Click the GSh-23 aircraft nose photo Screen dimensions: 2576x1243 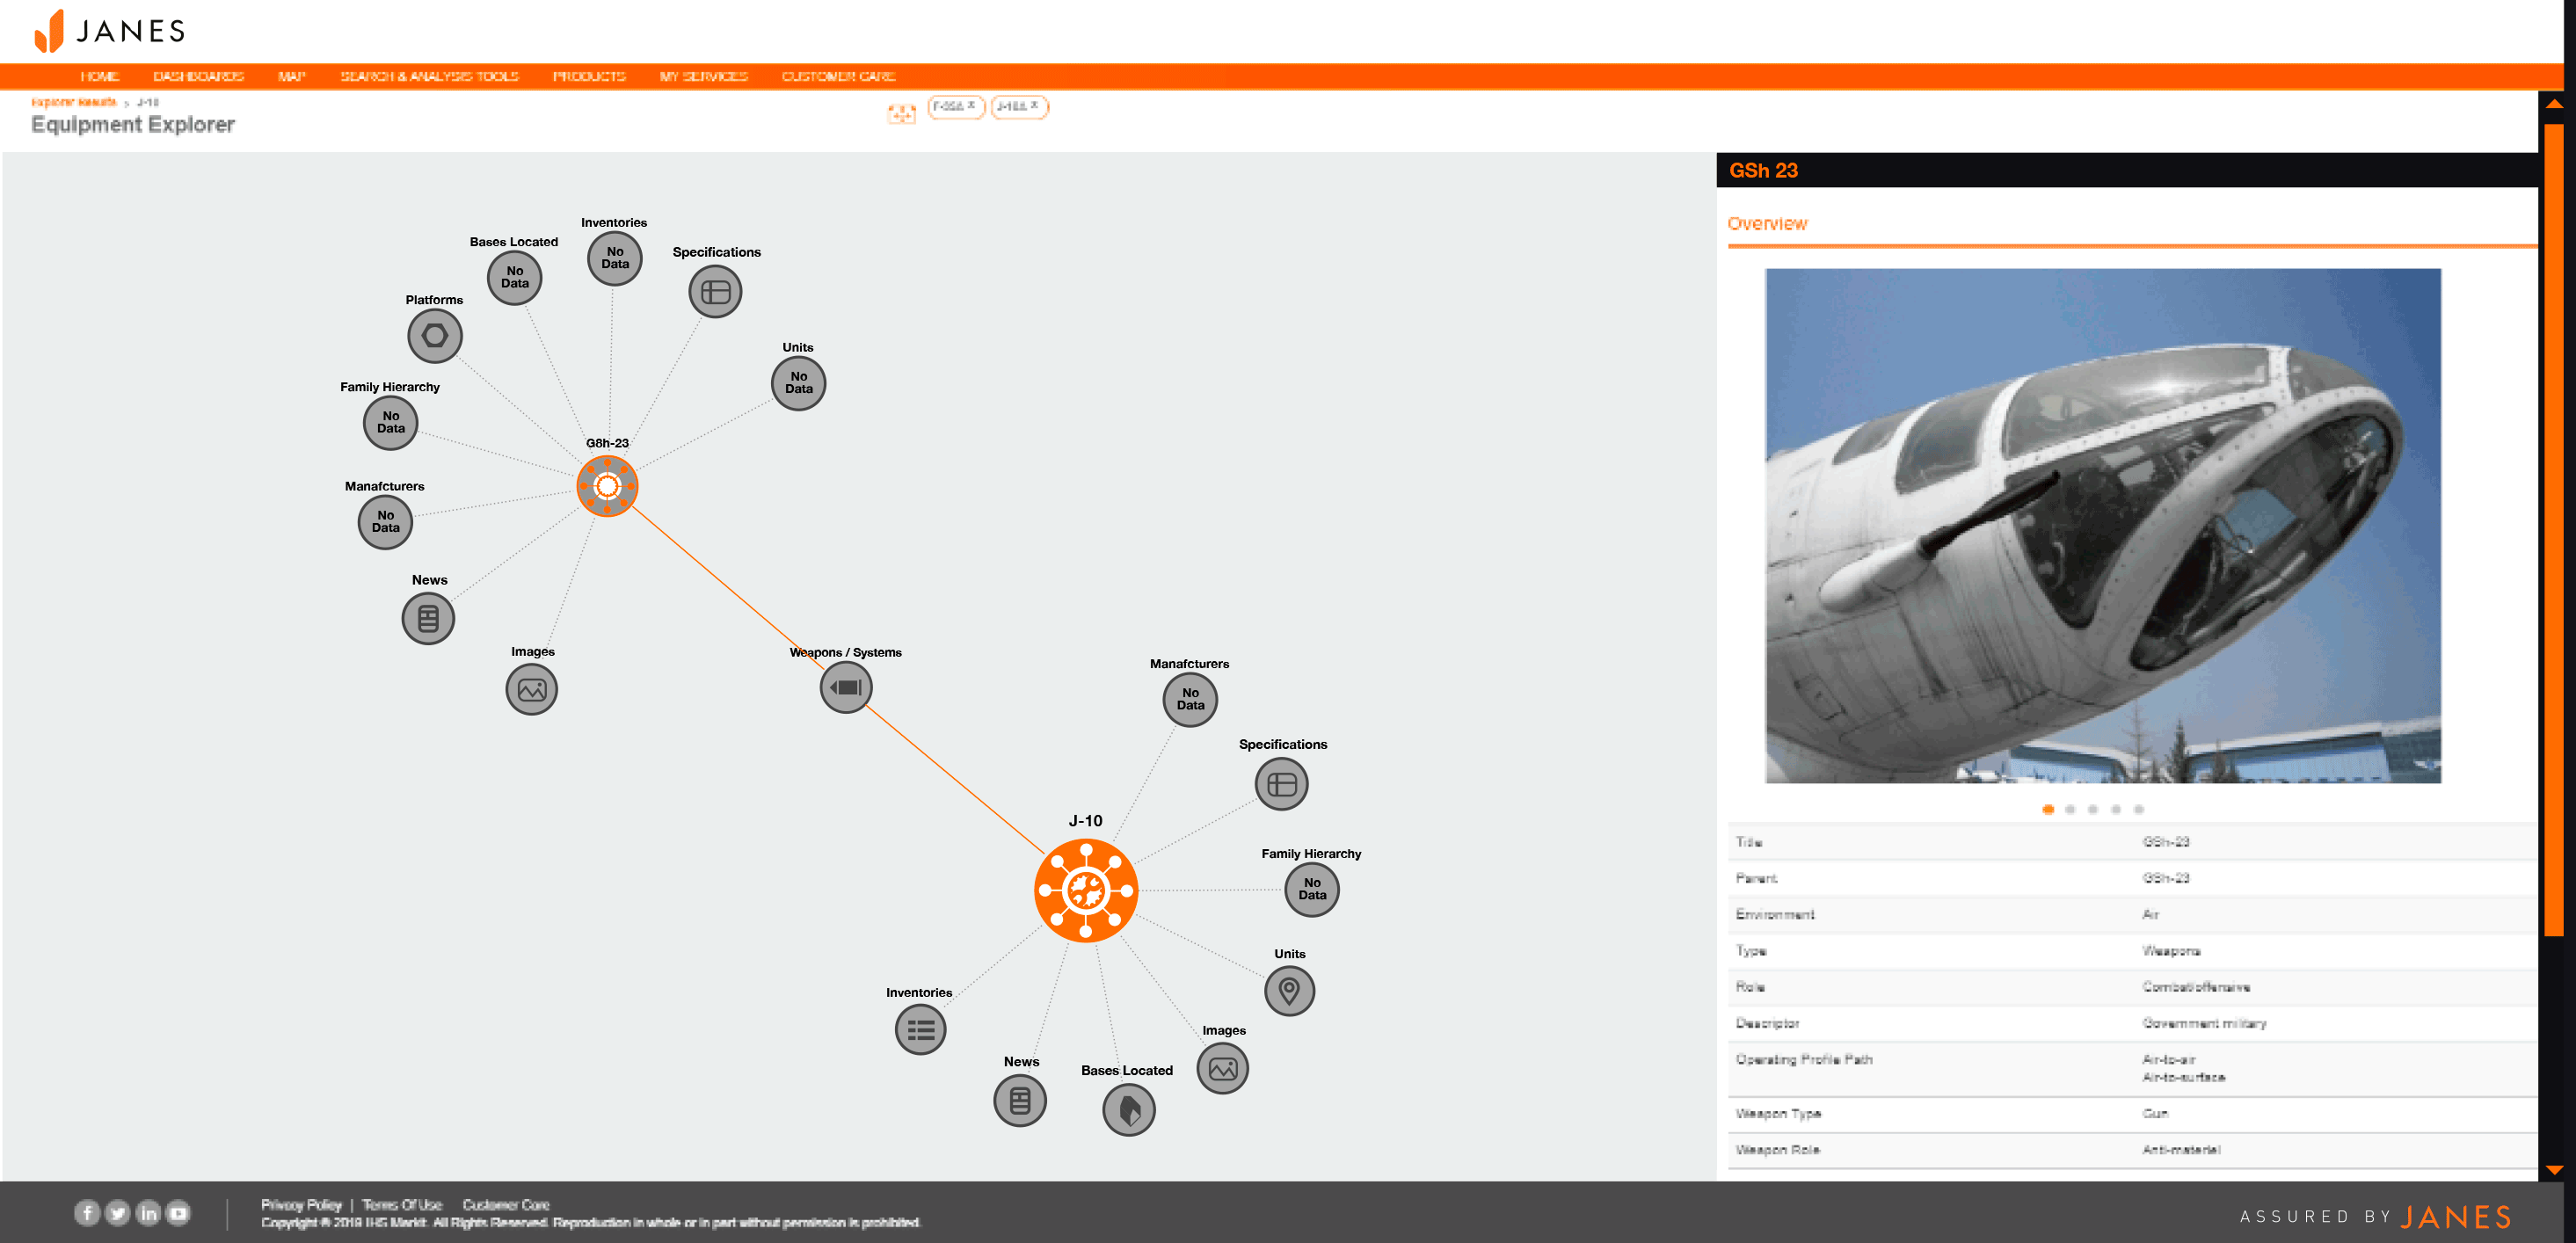click(x=2103, y=526)
